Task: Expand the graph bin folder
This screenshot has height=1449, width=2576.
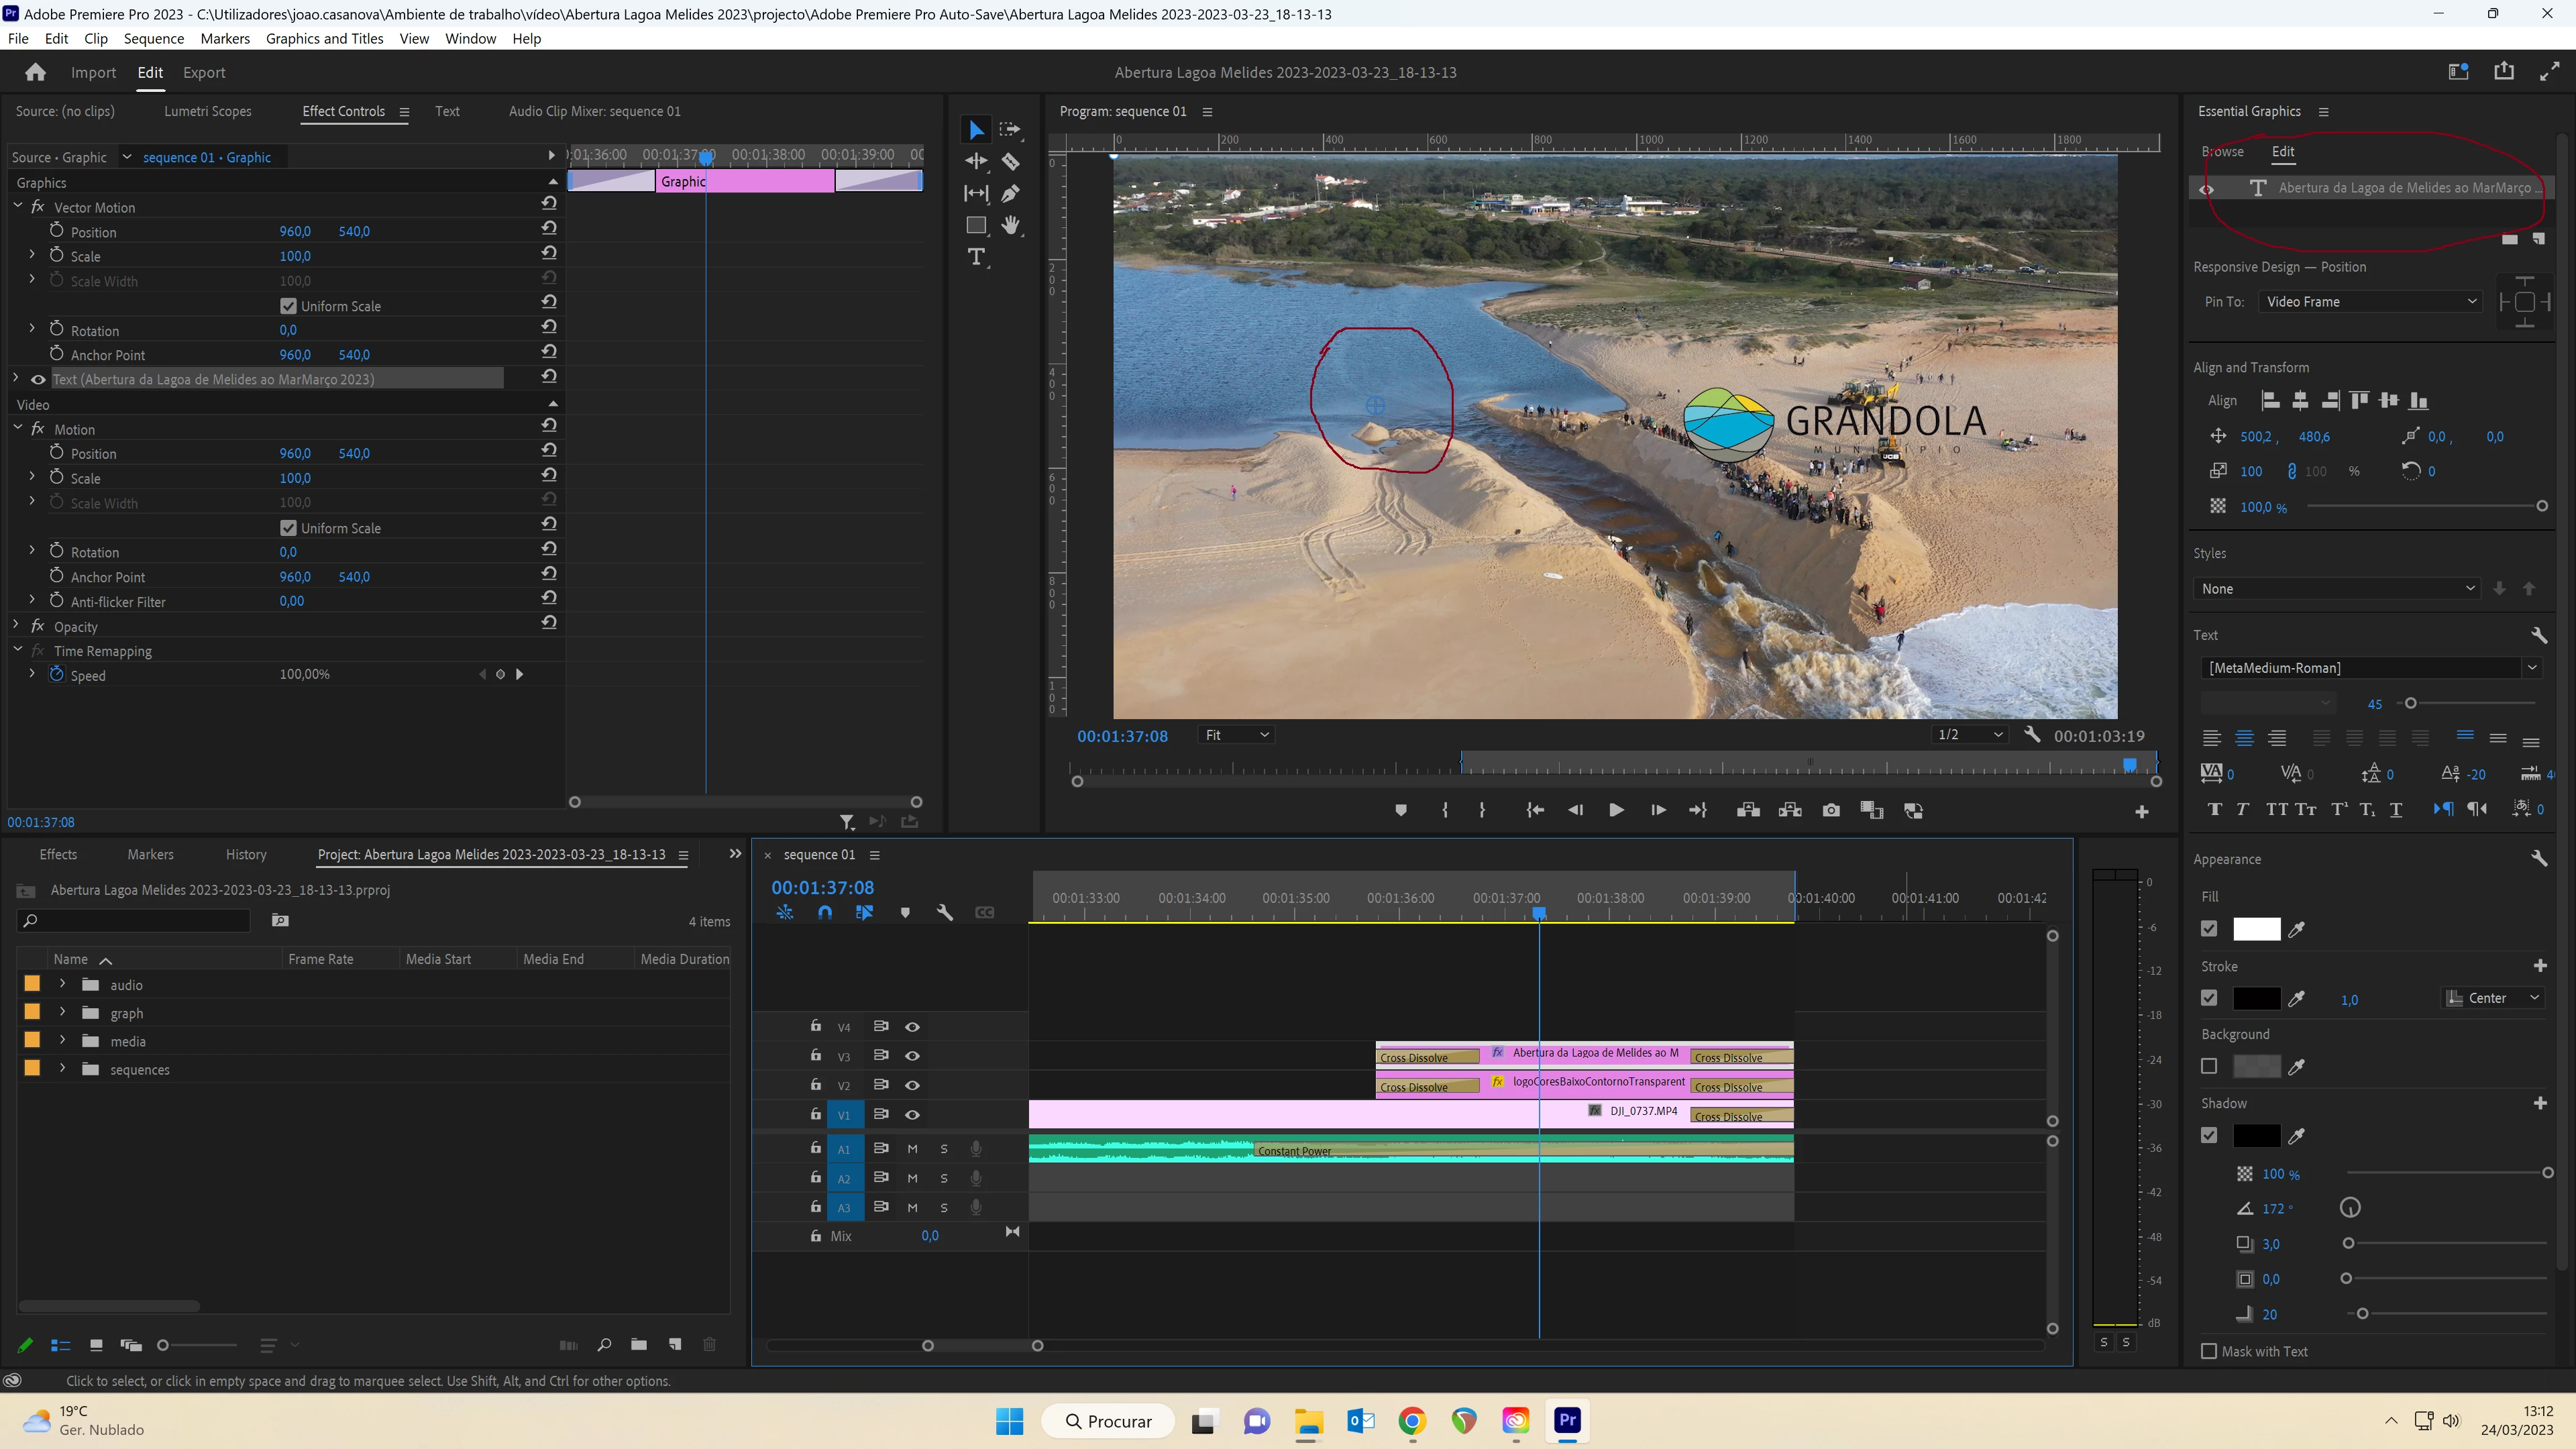Action: (x=62, y=1013)
